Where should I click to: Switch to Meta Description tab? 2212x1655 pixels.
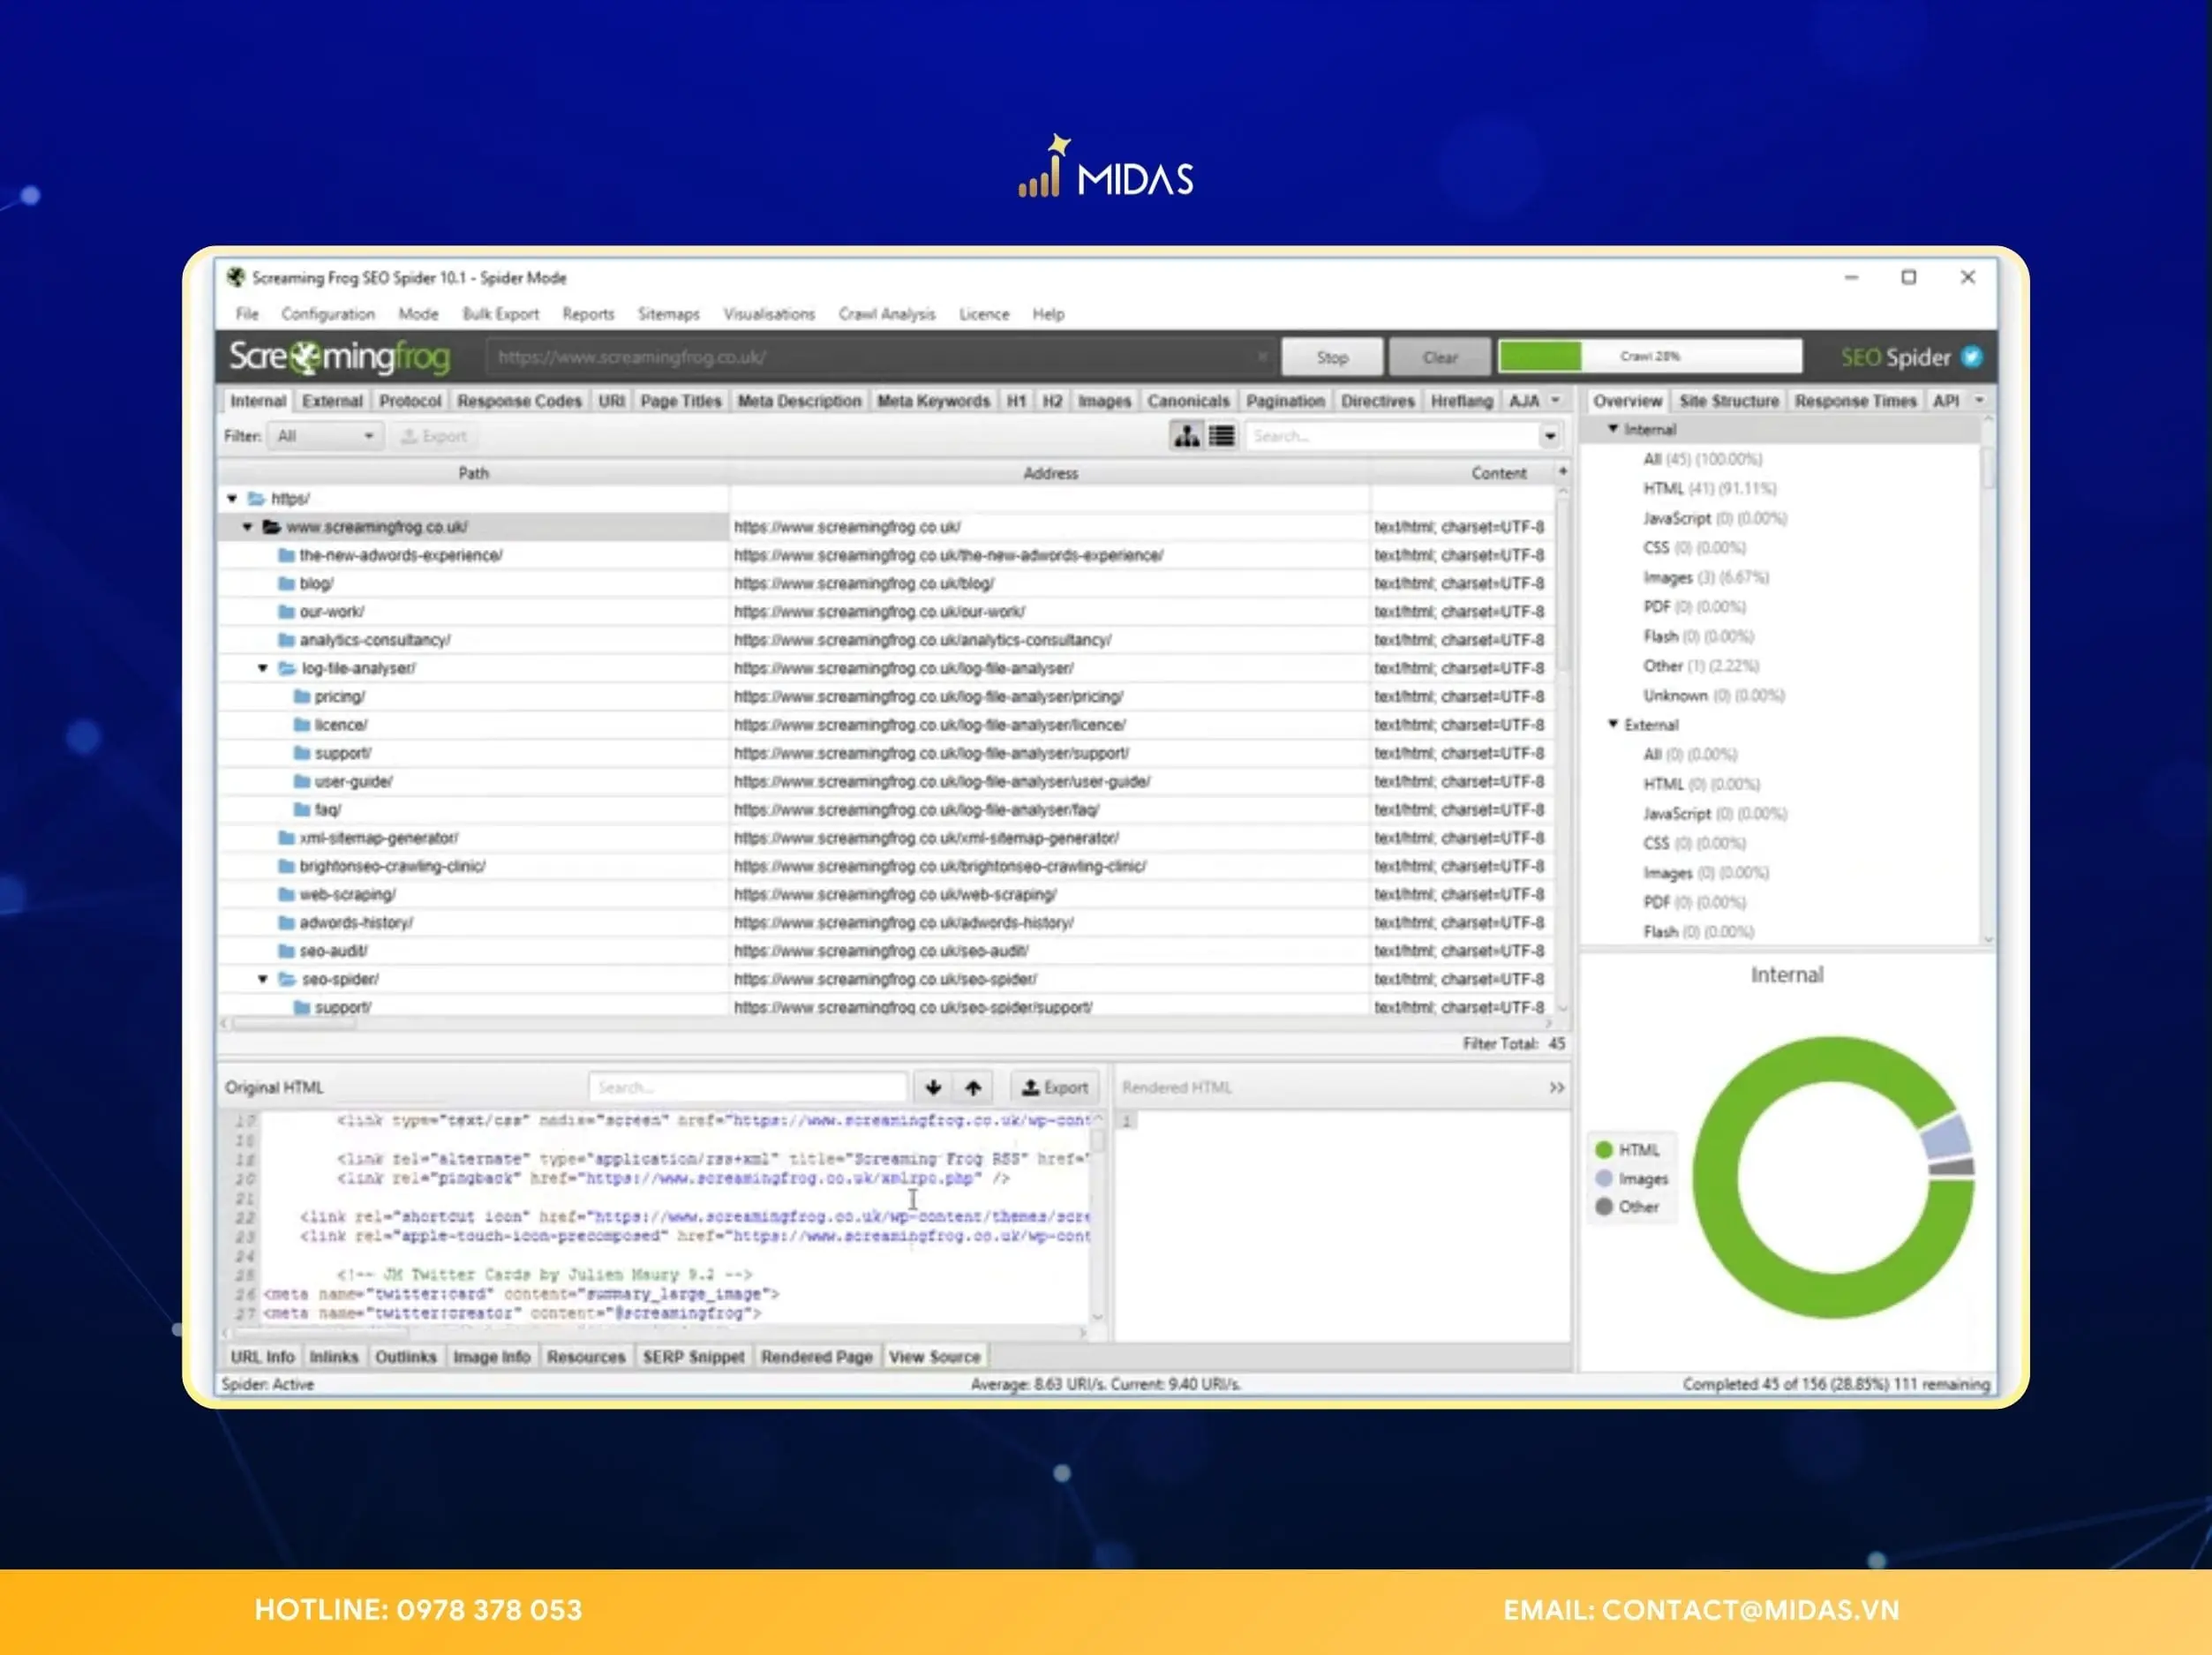pyautogui.click(x=799, y=401)
